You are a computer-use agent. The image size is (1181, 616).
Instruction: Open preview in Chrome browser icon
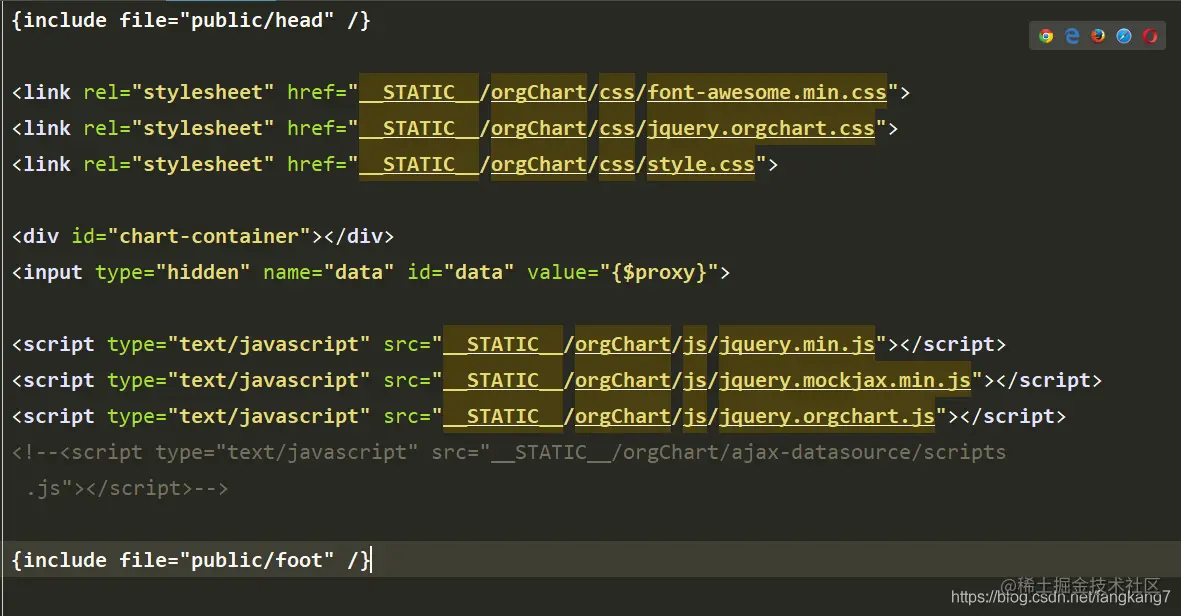[x=1045, y=36]
